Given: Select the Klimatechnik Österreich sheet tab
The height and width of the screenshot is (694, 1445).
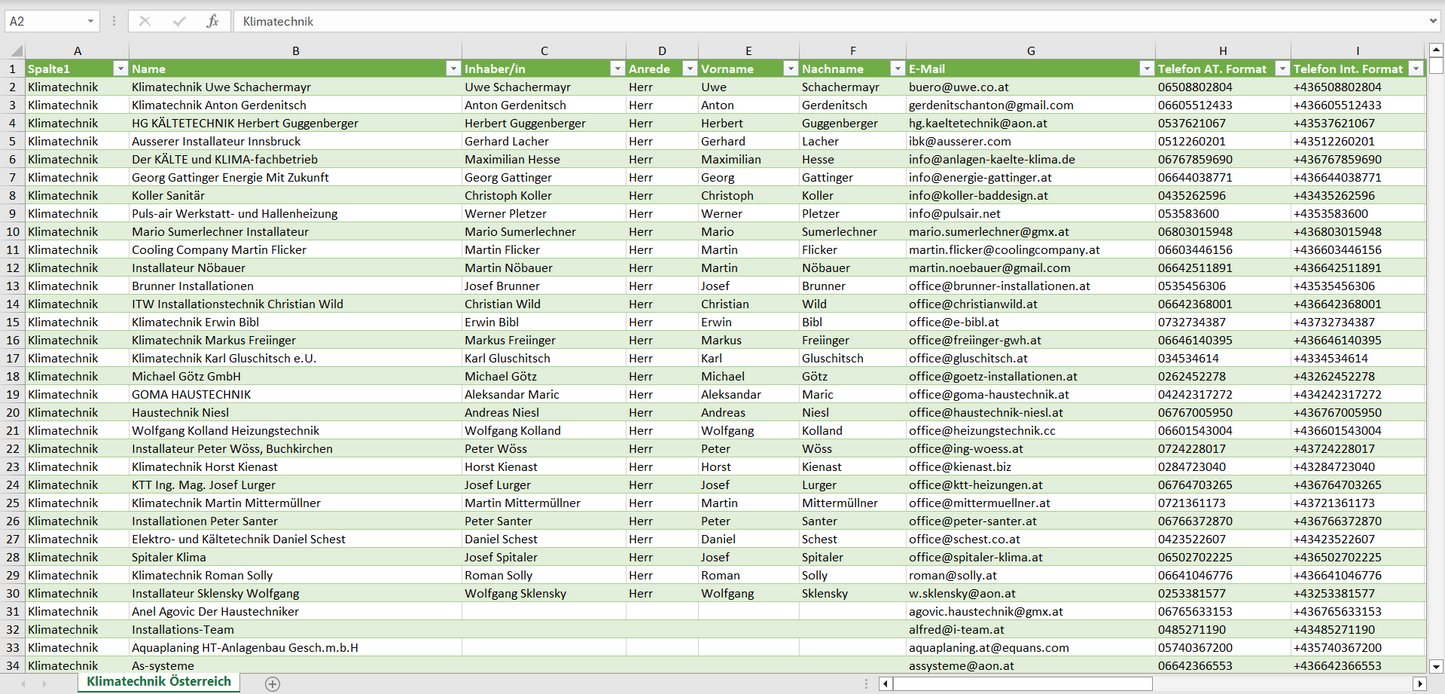Looking at the screenshot, I should (x=158, y=682).
